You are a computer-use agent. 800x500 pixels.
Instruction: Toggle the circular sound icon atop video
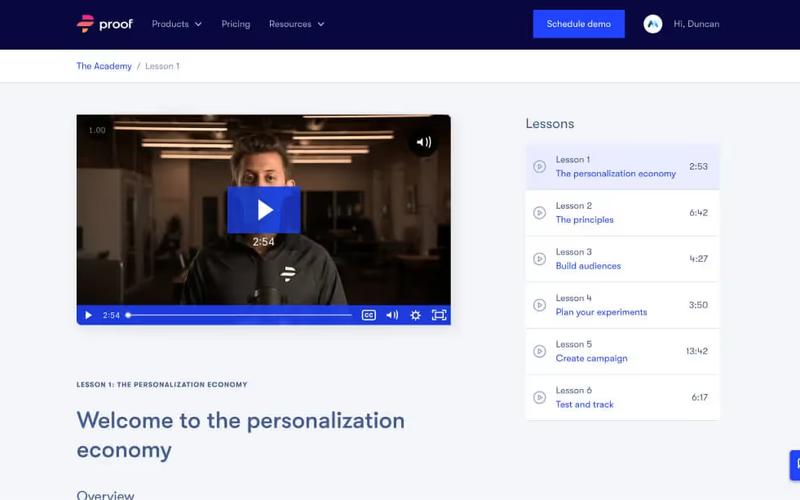point(423,142)
